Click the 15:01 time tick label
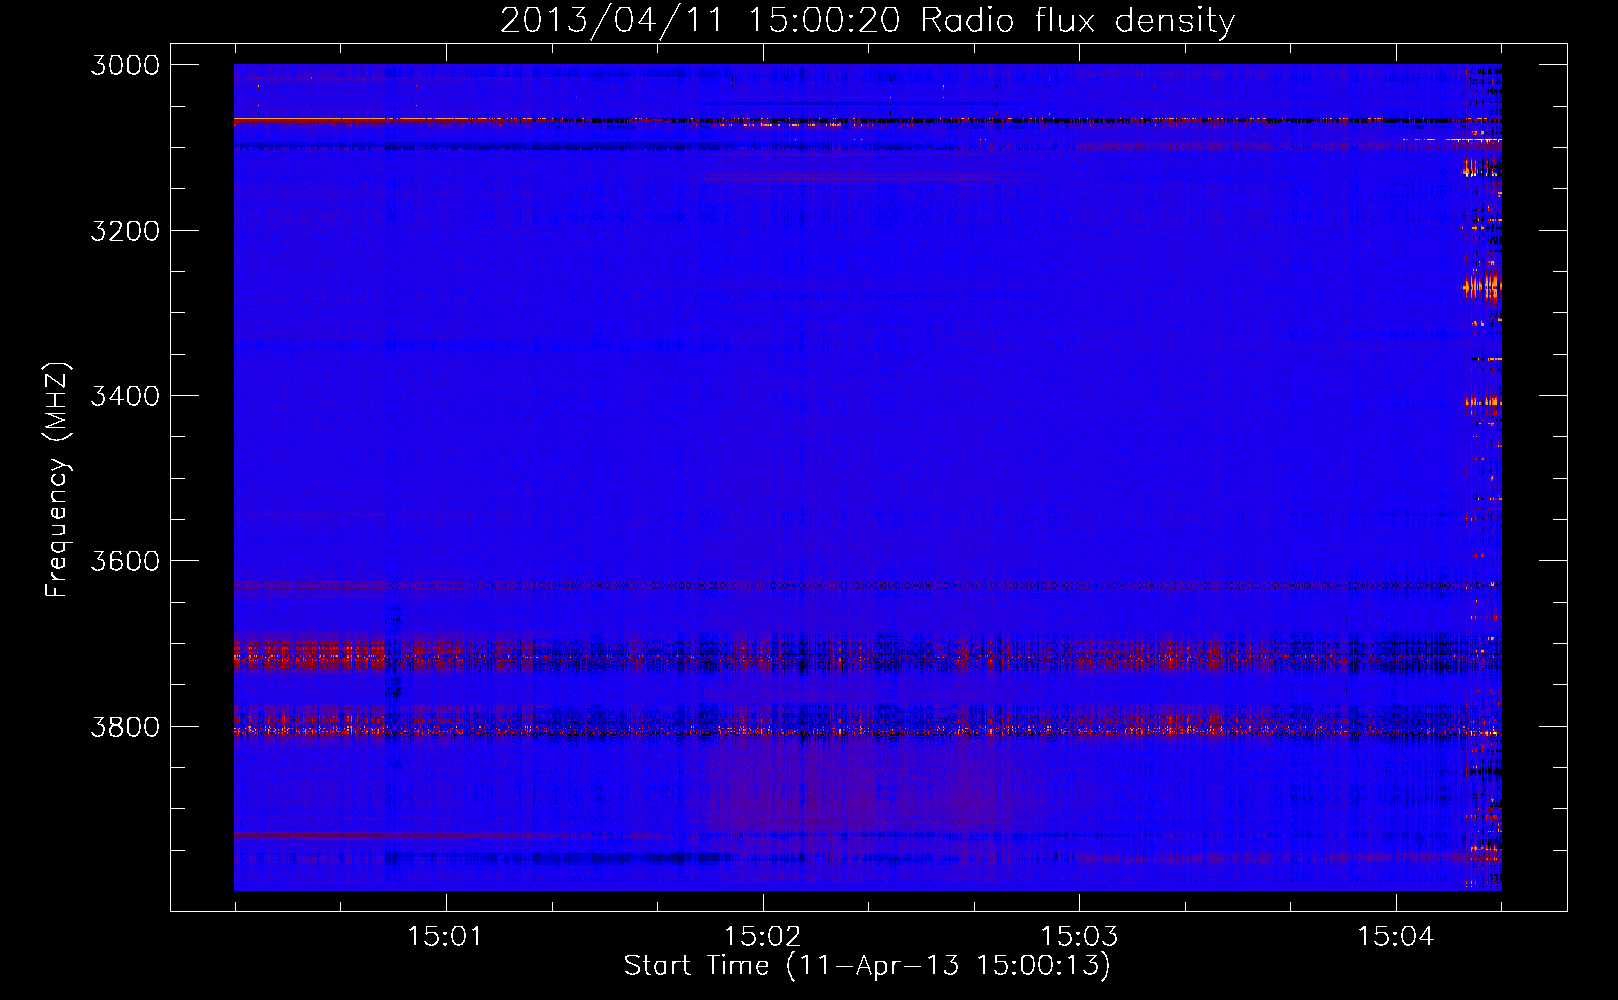Viewport: 1618px width, 1000px height. [446, 937]
